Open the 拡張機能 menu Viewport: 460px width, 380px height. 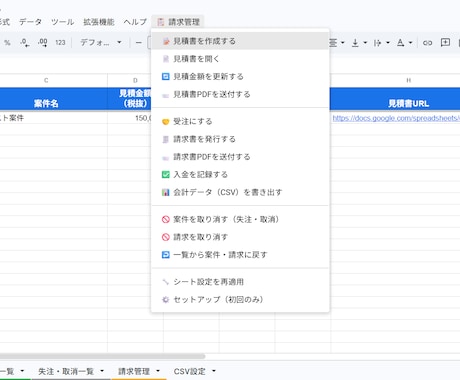99,22
